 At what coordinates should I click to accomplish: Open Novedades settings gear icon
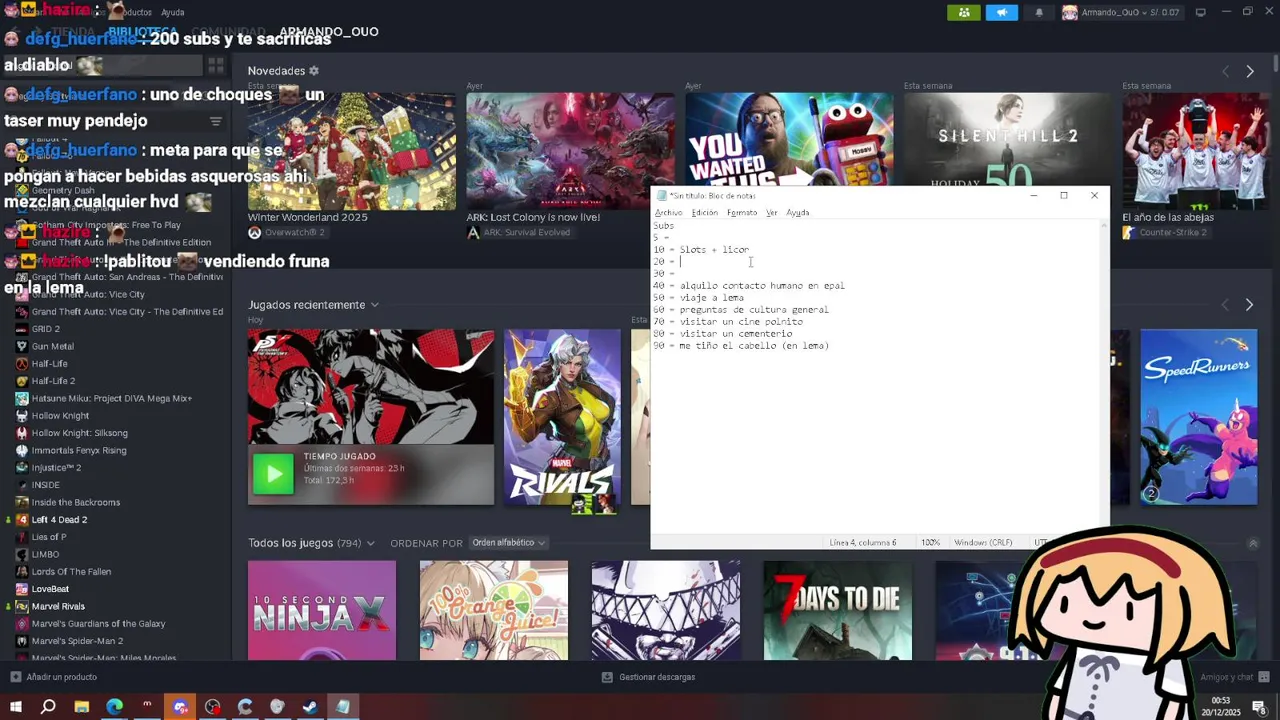click(x=314, y=71)
